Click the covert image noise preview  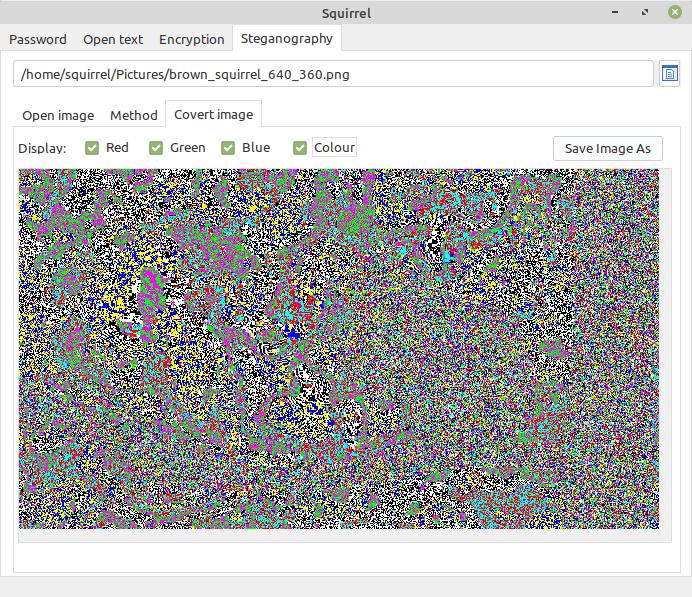coord(338,348)
